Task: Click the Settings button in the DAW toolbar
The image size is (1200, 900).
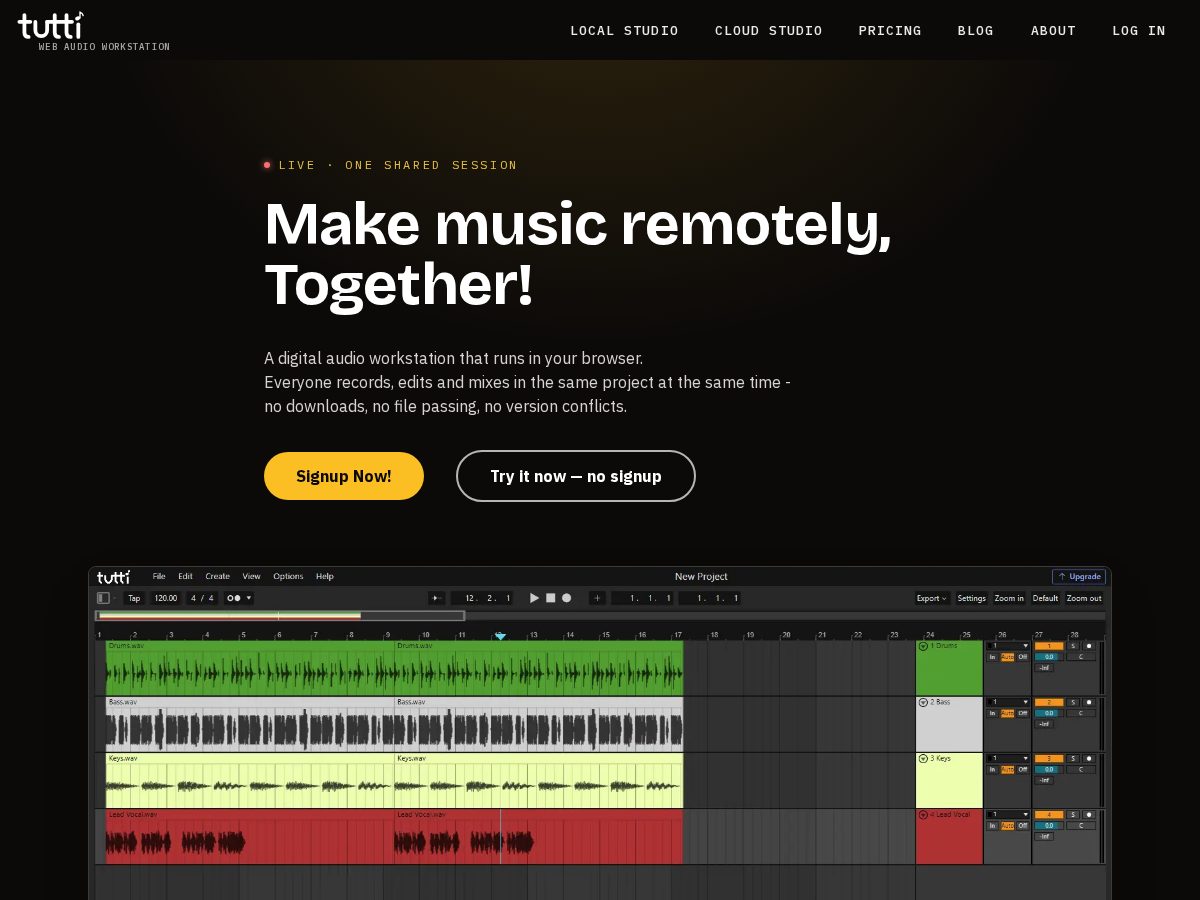Action: (x=971, y=598)
